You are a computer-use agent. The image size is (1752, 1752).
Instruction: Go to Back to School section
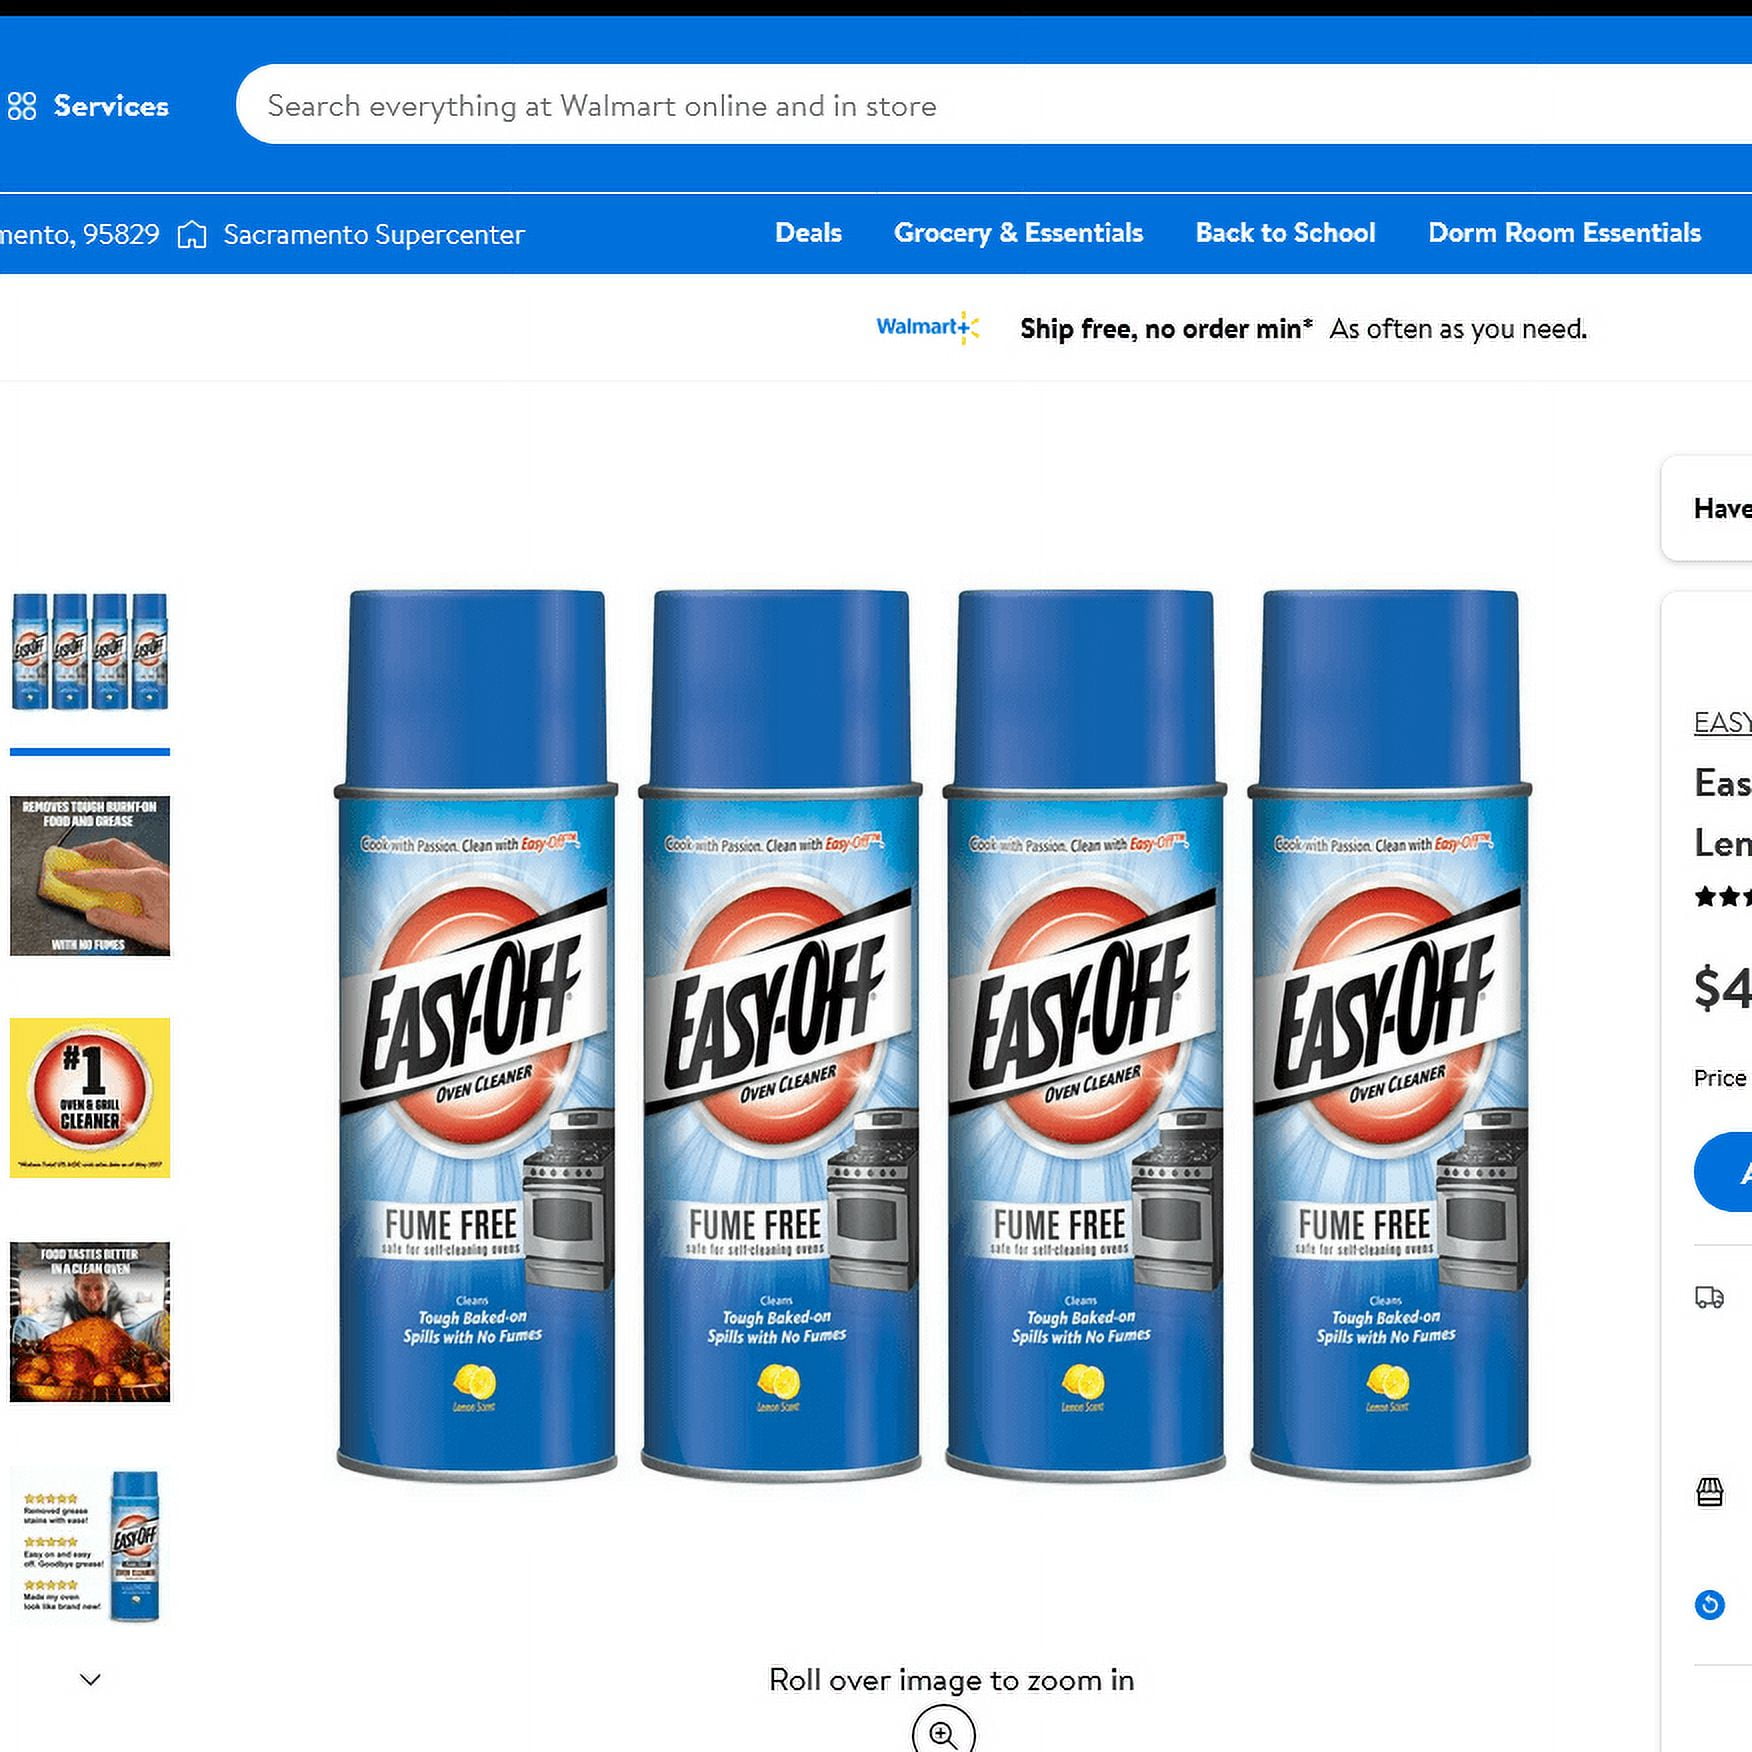(x=1285, y=233)
